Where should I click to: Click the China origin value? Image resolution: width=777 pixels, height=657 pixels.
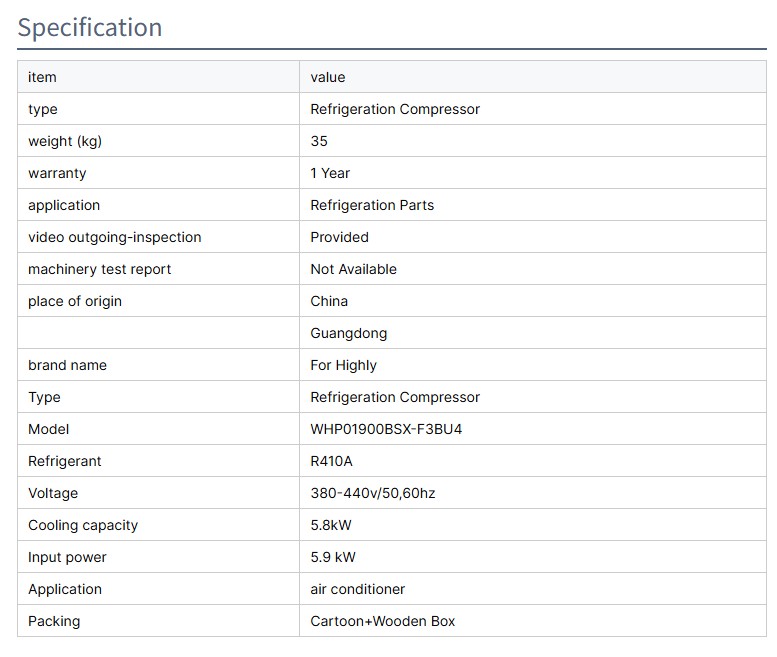(x=329, y=301)
